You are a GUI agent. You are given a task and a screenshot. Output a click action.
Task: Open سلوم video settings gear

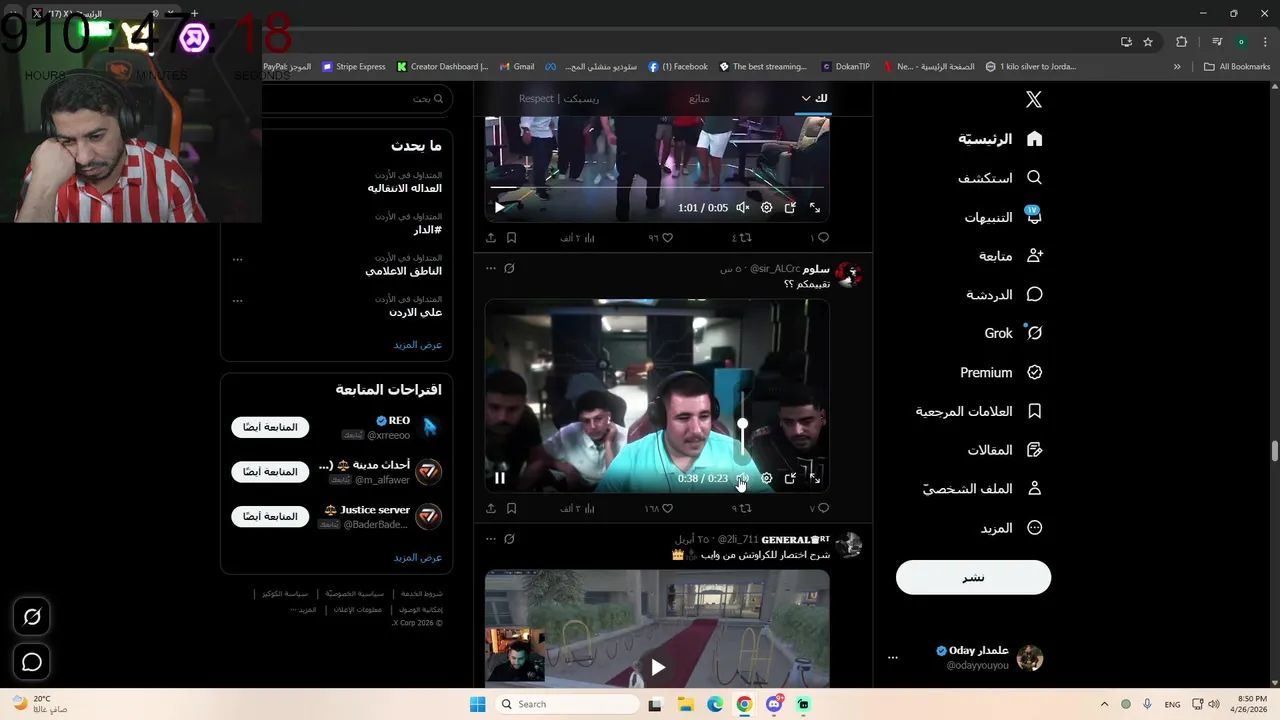pos(766,478)
